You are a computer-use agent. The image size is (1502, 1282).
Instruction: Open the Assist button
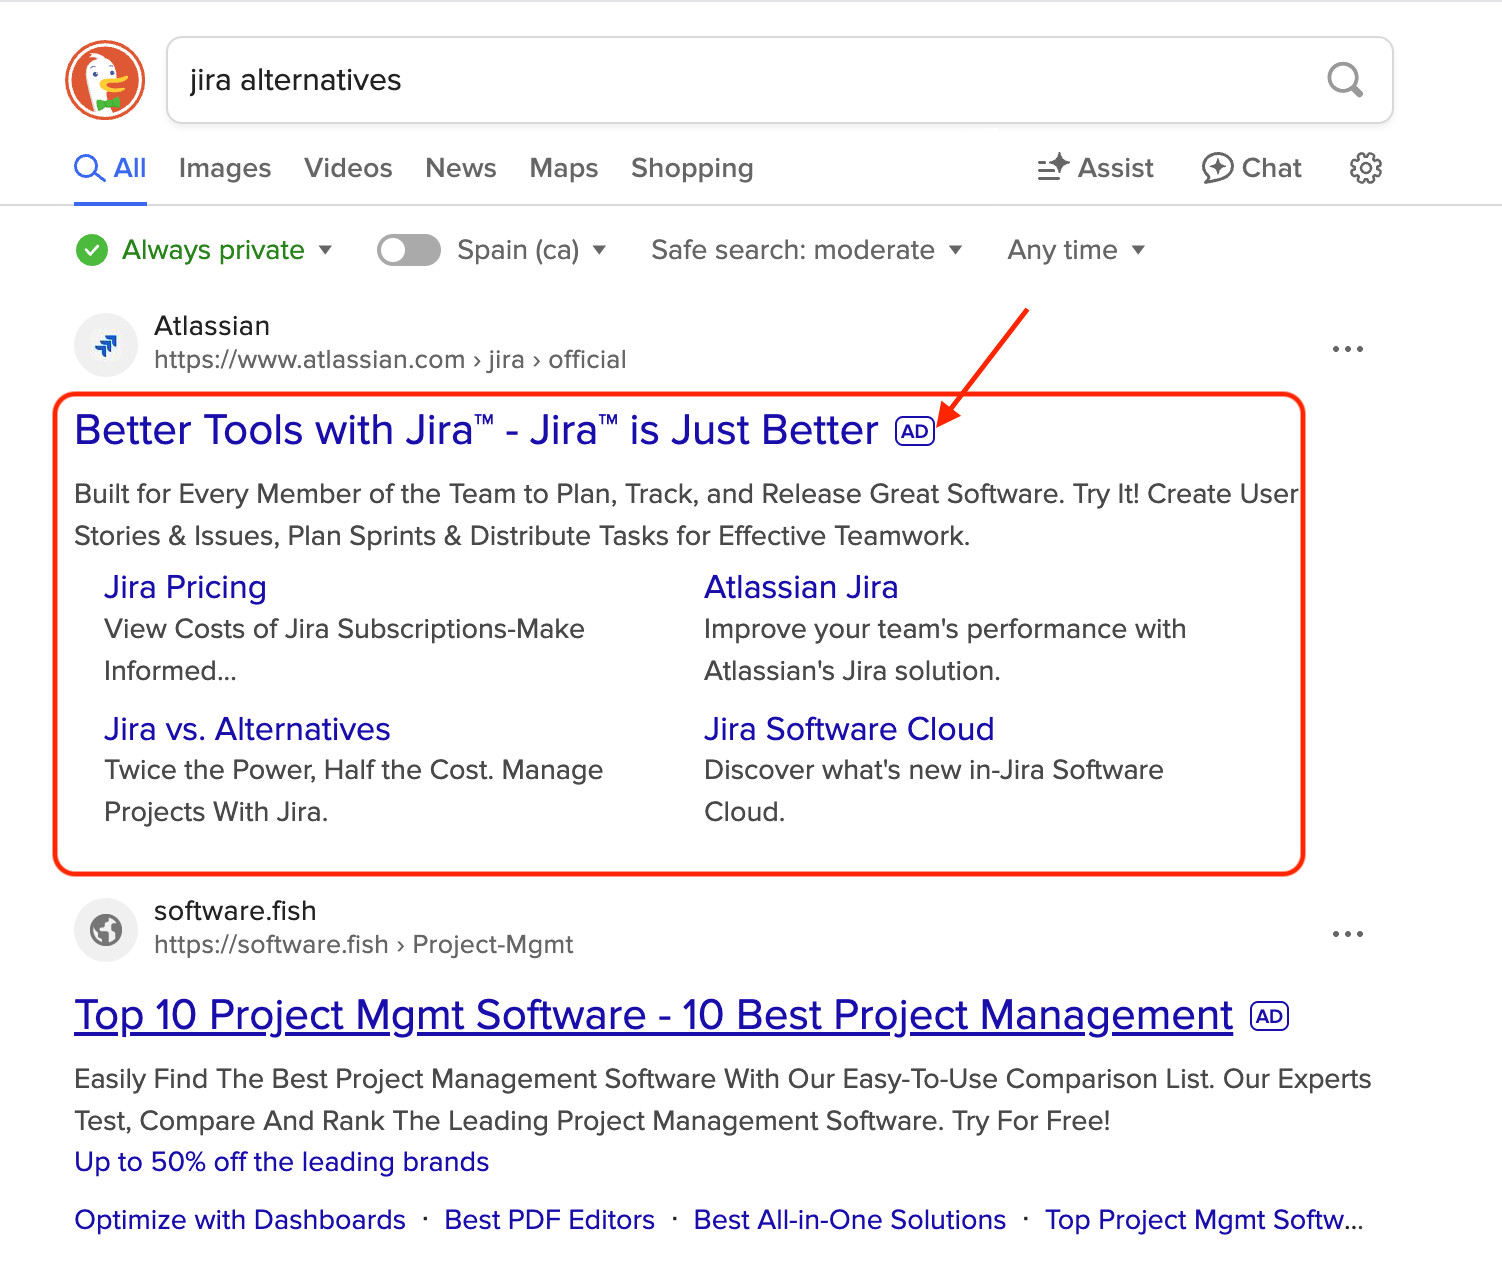[x=1095, y=168]
